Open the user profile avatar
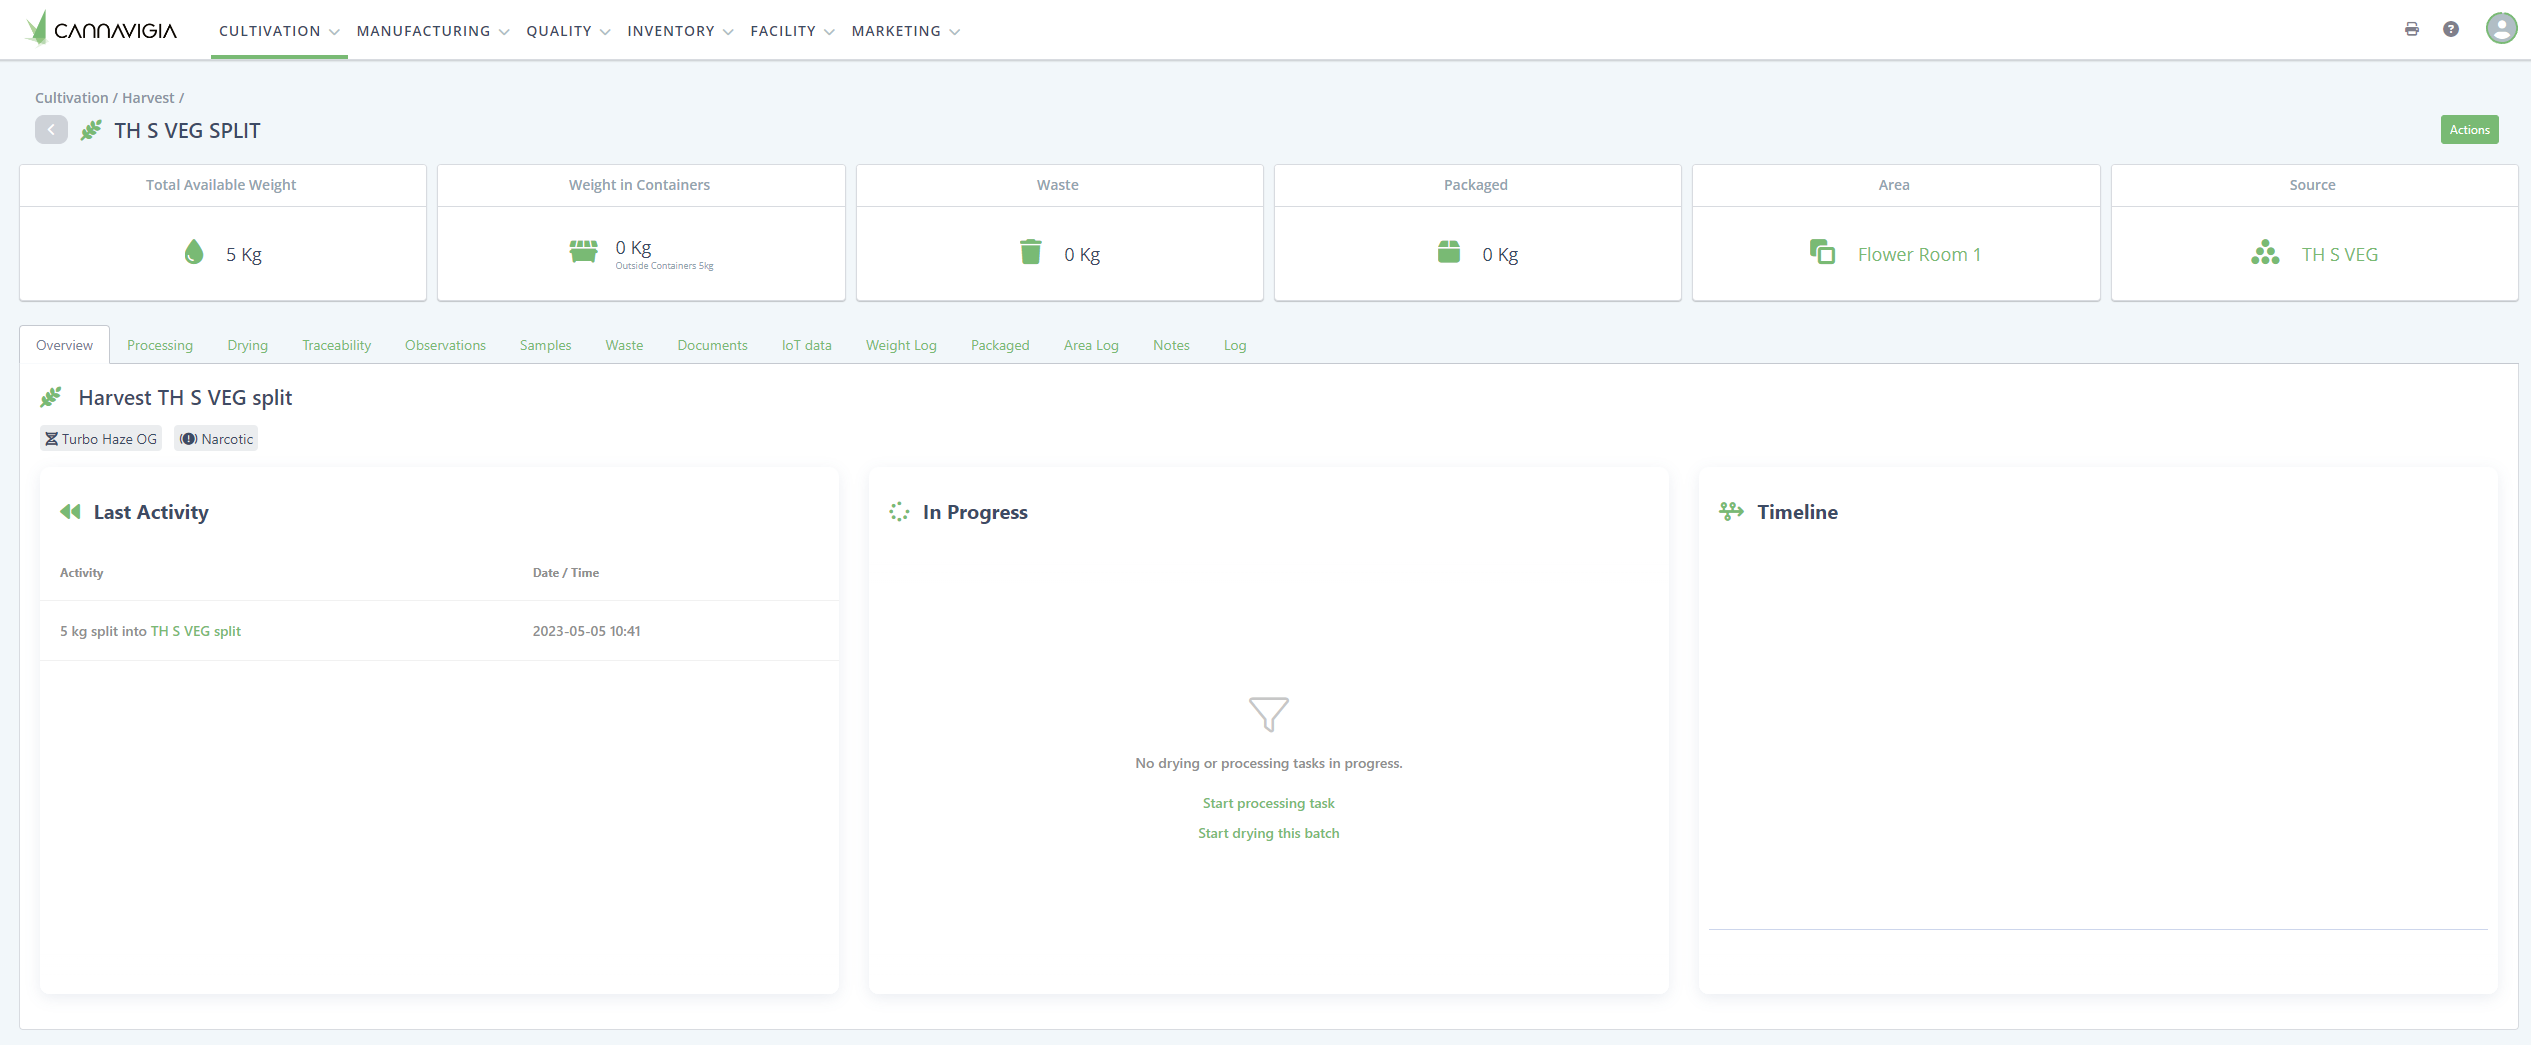Screen dimensions: 2531x1045 click(2500, 28)
